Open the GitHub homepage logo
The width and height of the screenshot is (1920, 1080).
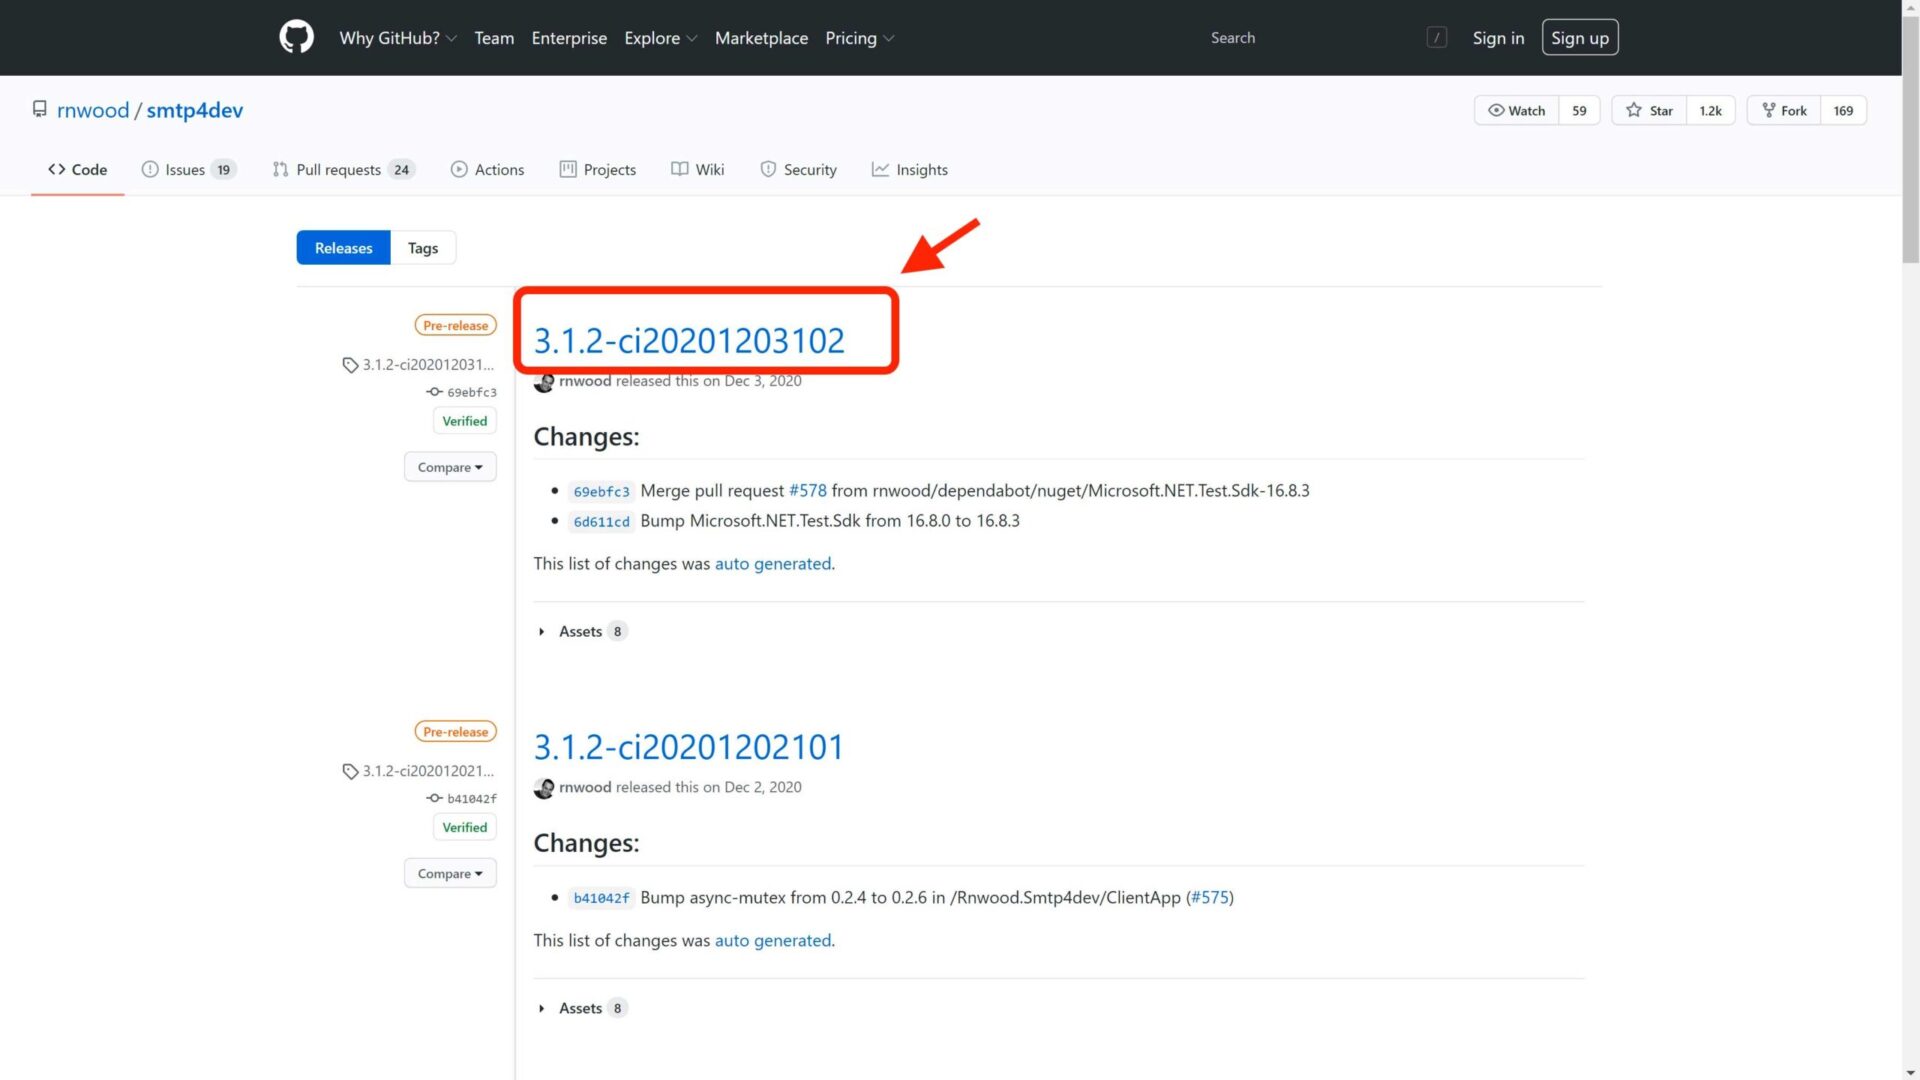pyautogui.click(x=296, y=37)
